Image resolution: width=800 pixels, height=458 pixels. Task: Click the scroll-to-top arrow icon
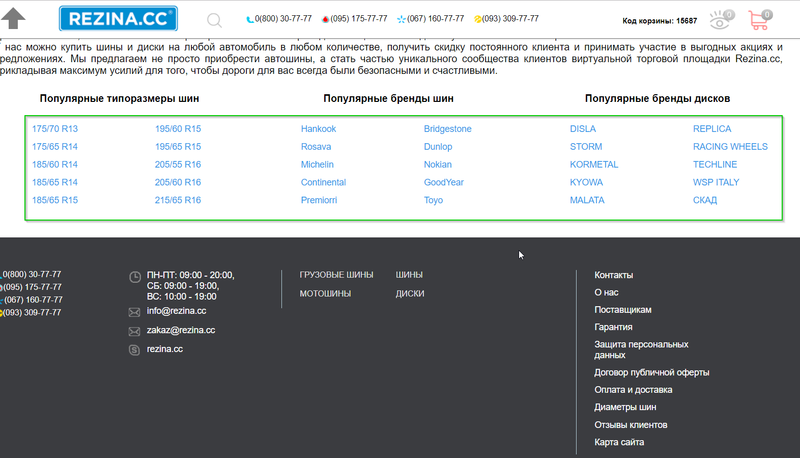pyautogui.click(x=13, y=19)
